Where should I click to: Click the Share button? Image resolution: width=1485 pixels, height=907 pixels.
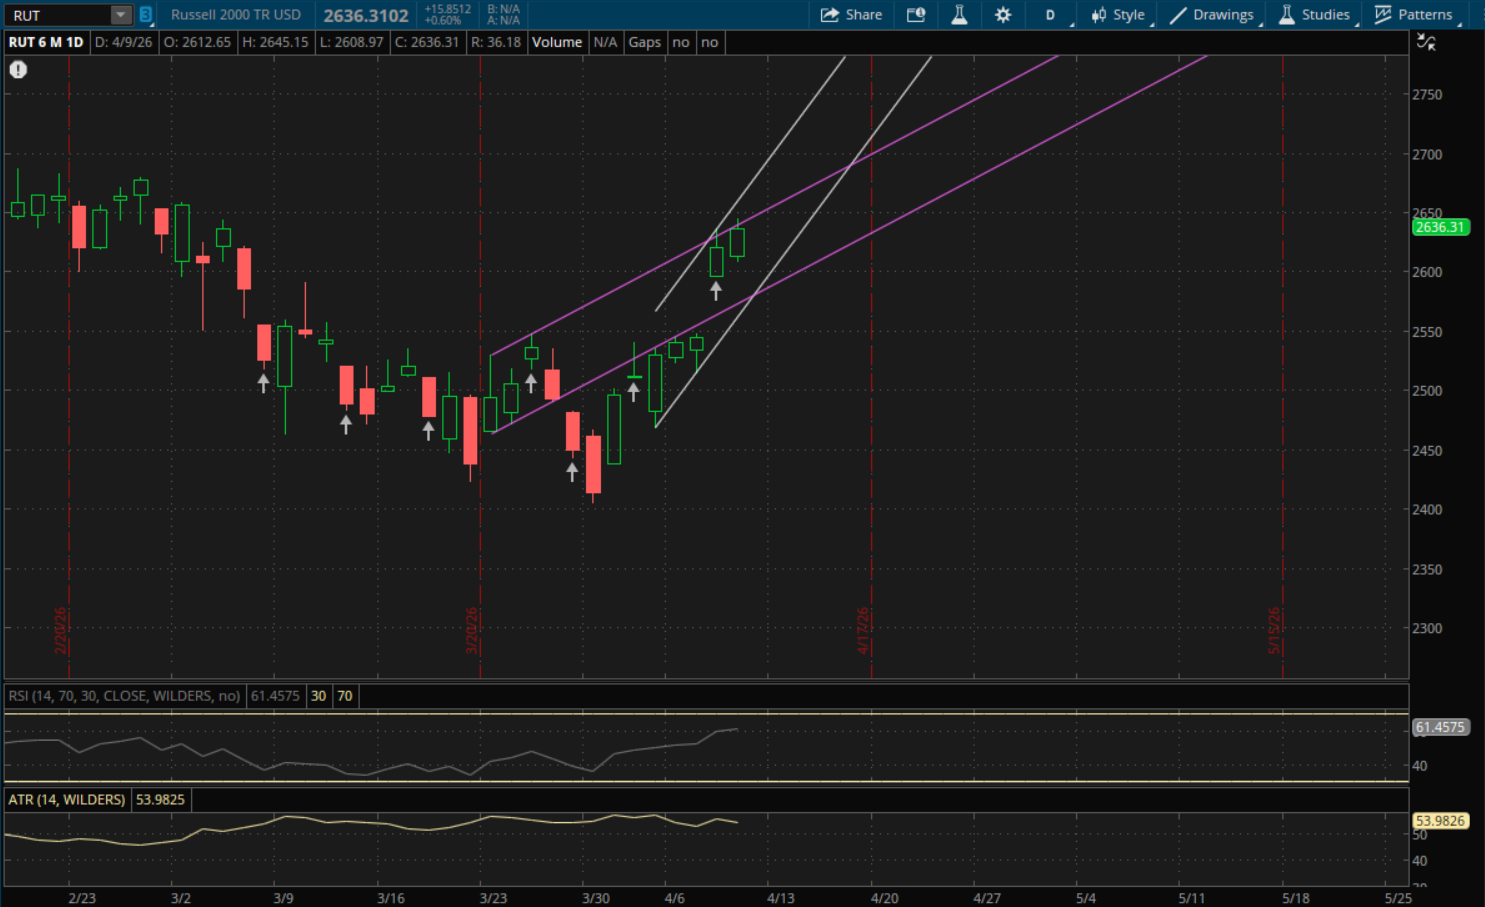click(x=851, y=15)
